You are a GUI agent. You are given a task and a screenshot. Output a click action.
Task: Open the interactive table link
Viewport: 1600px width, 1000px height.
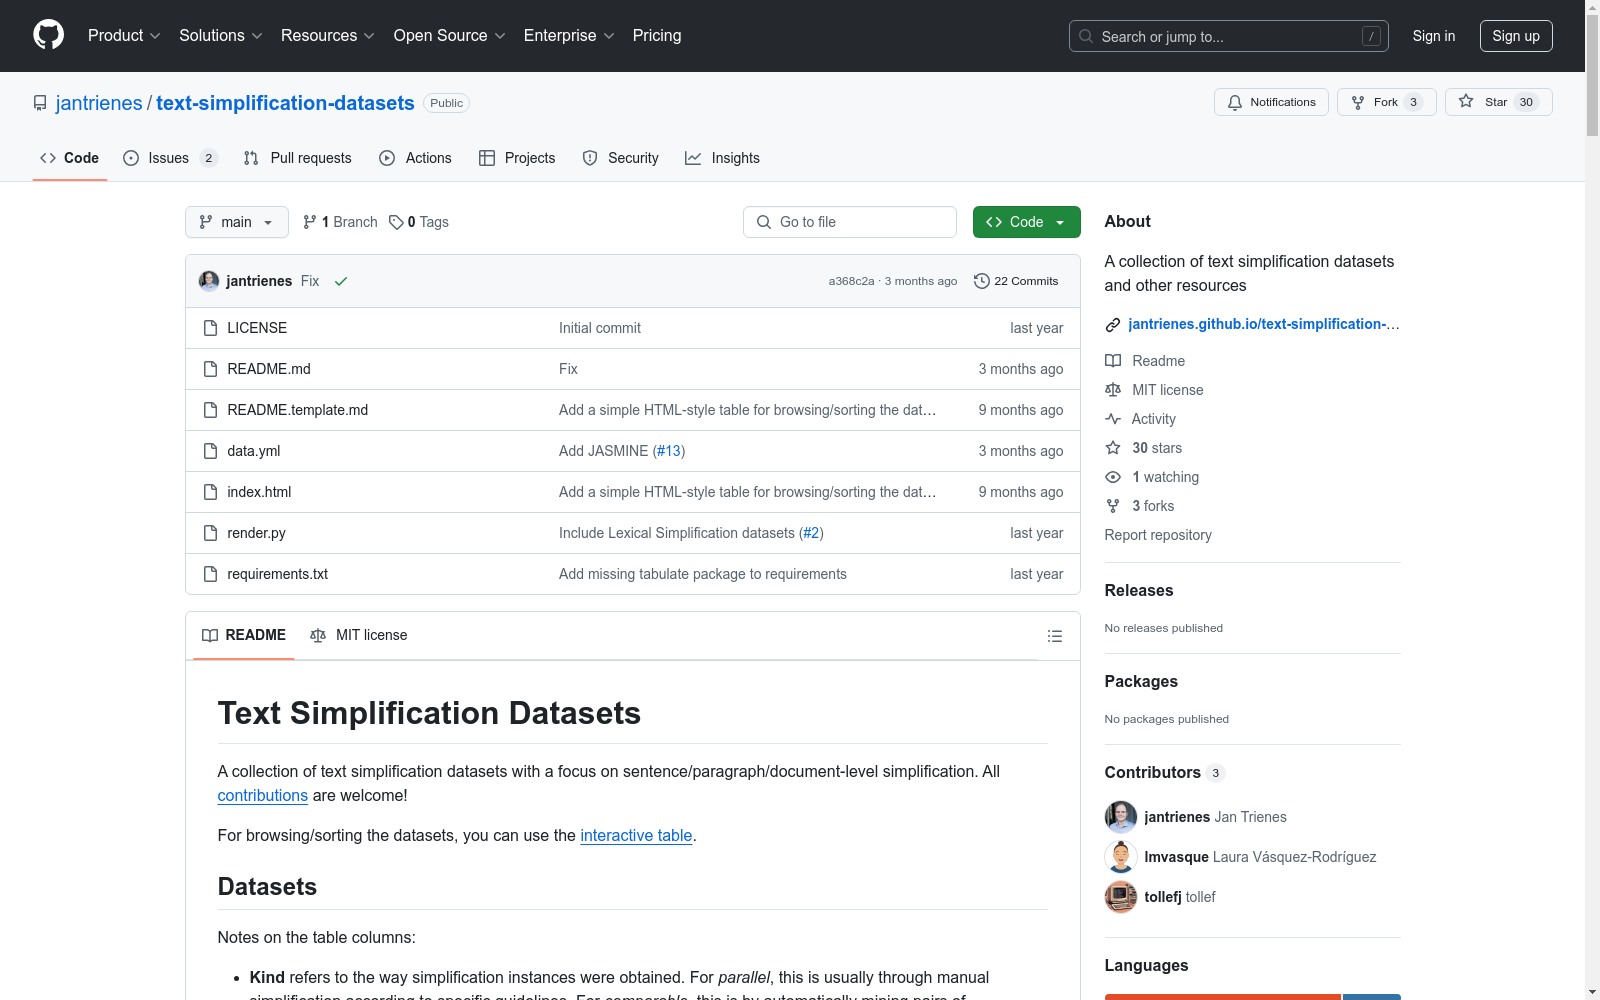(636, 835)
